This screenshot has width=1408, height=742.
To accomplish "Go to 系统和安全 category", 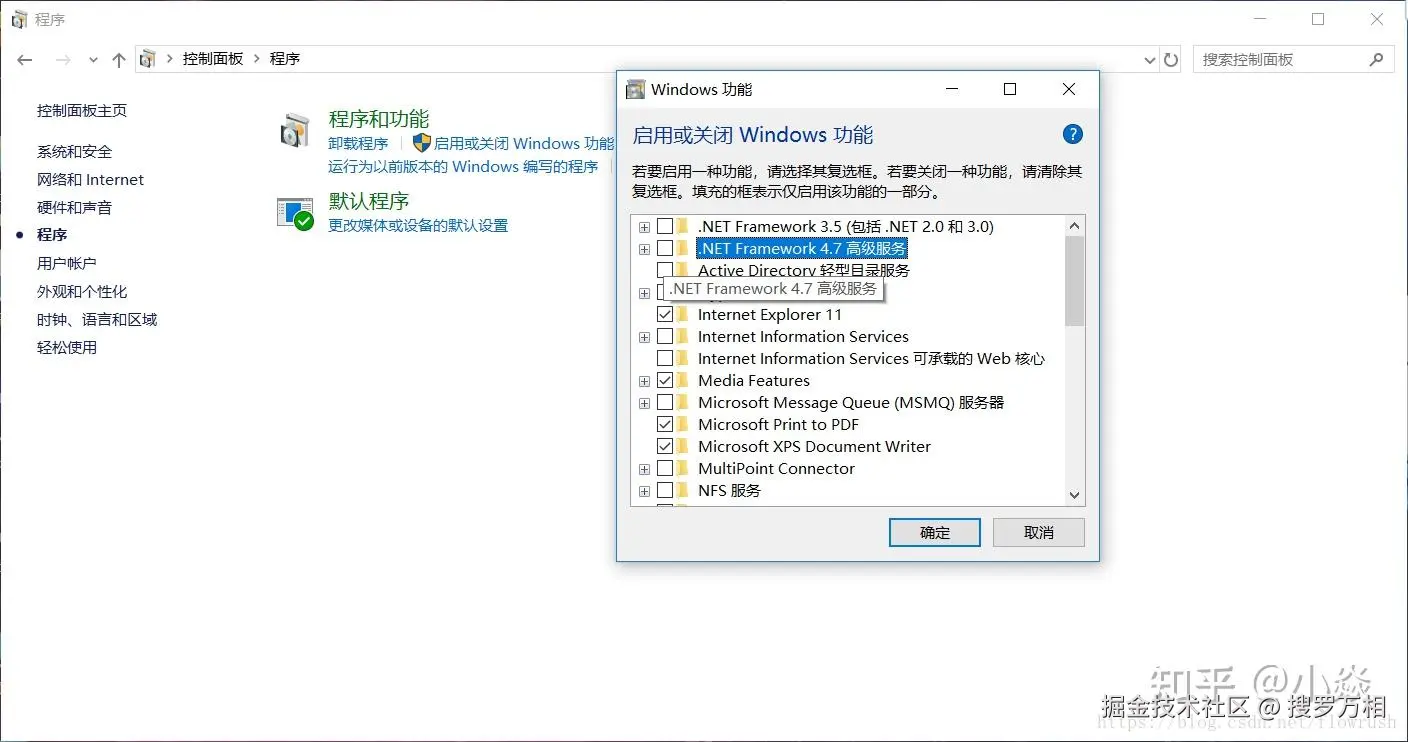I will pyautogui.click(x=75, y=152).
